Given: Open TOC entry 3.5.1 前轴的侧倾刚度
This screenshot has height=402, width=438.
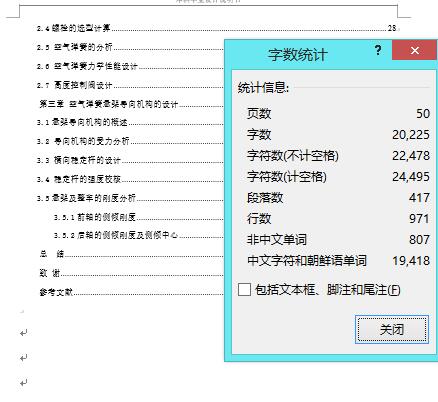Looking at the screenshot, I should point(95,217).
